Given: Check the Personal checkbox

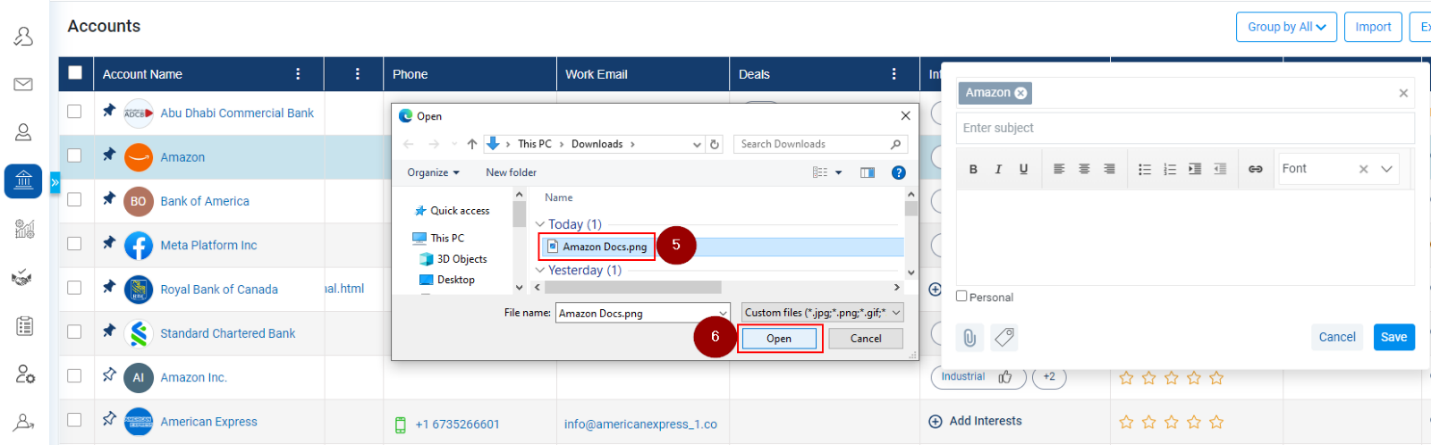Looking at the screenshot, I should point(962,296).
